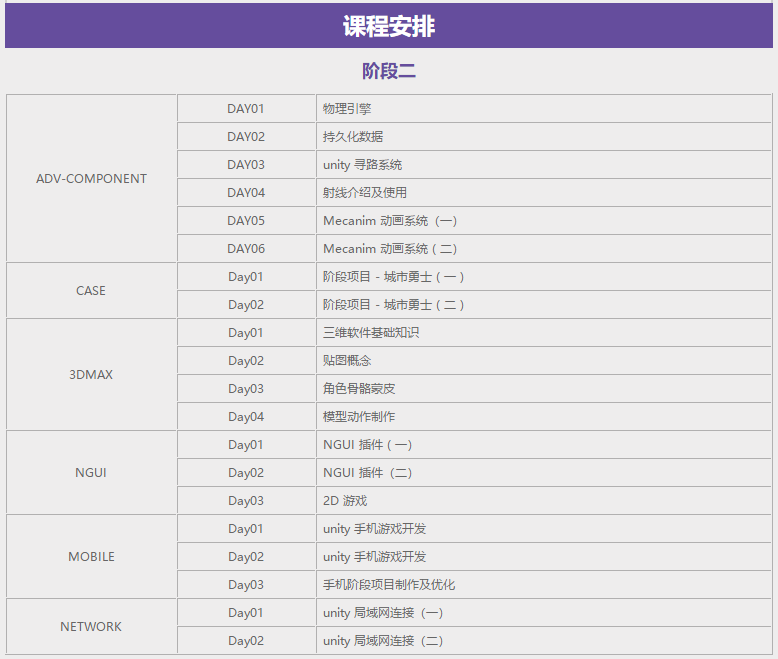Click 阶段项目 - 城市勇士（一）entry
The width and height of the screenshot is (778, 659).
[393, 277]
